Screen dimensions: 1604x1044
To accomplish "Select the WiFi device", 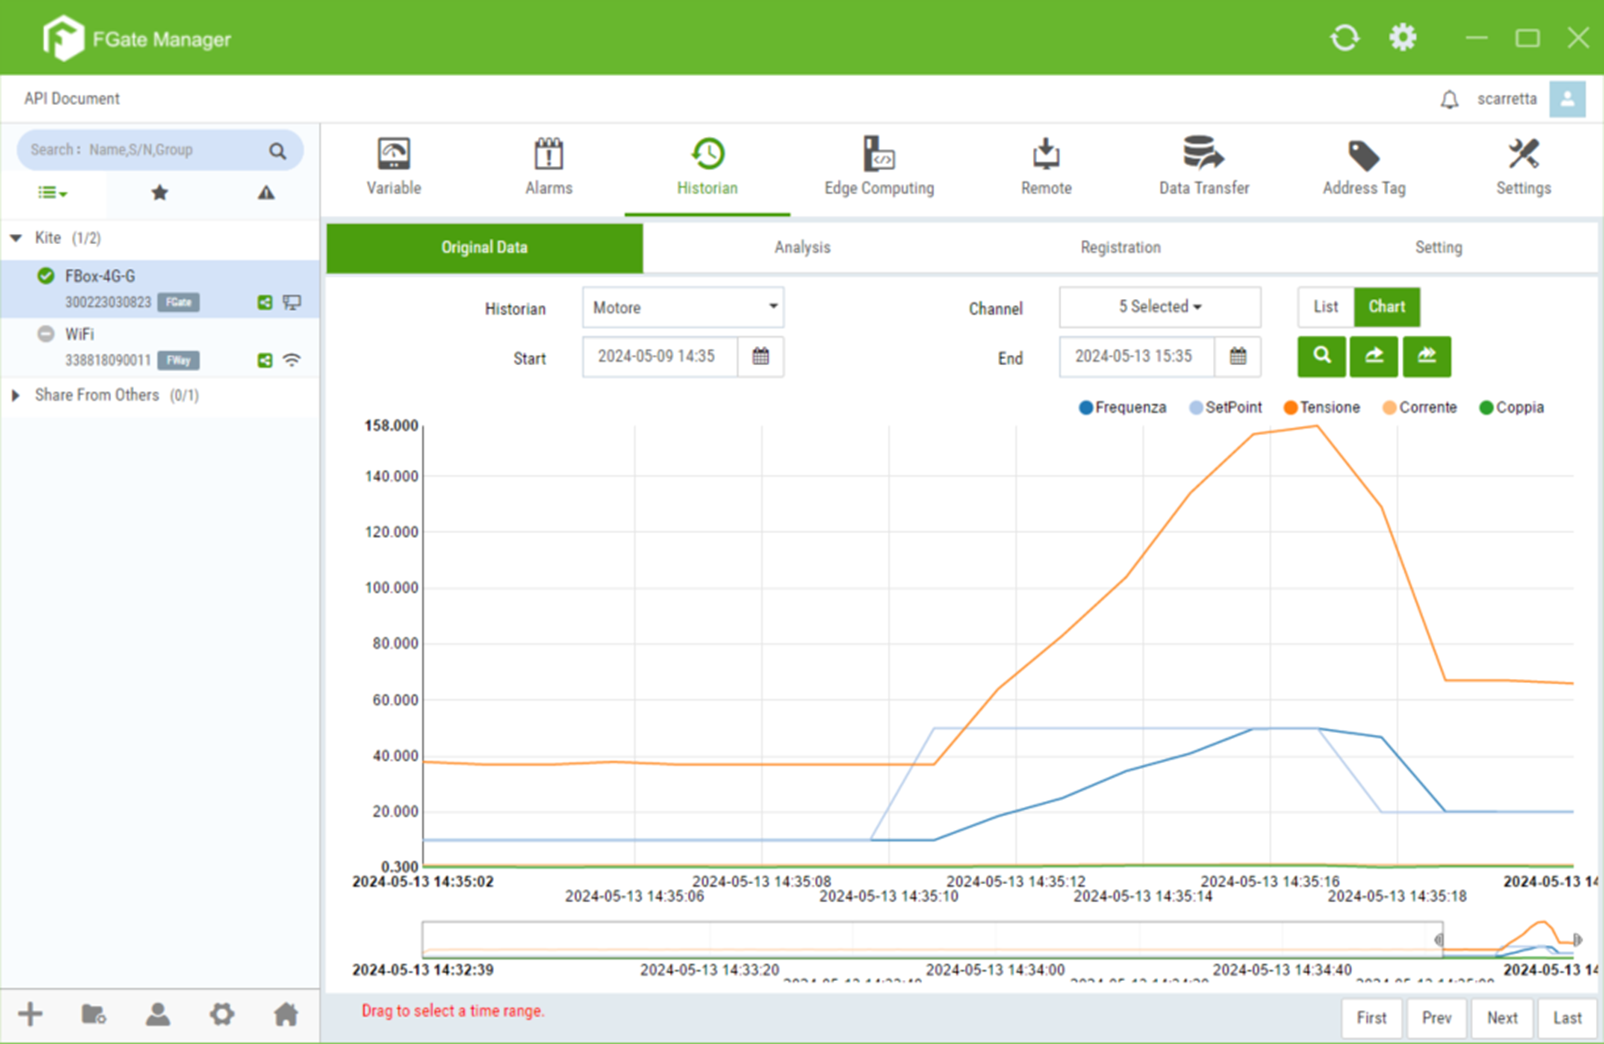I will pos(160,347).
